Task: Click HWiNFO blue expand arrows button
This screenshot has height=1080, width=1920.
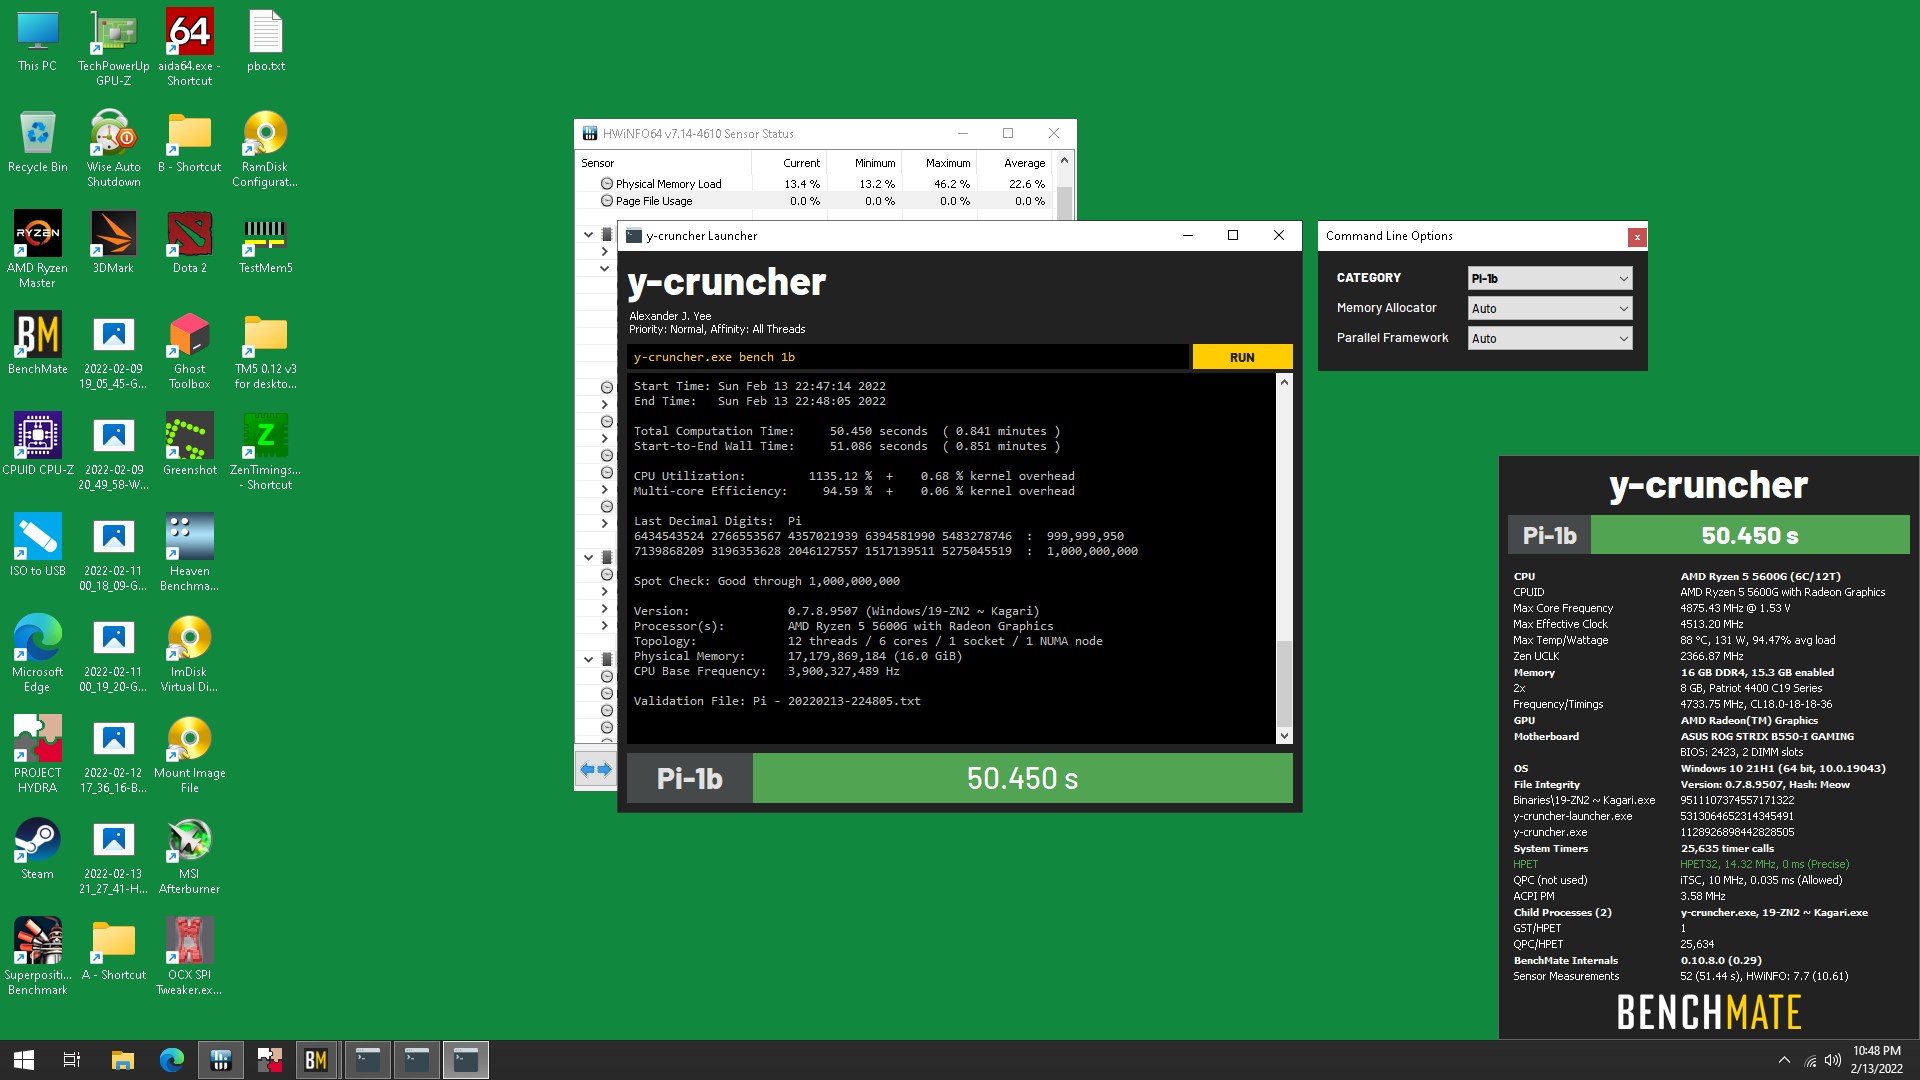Action: pos(596,769)
